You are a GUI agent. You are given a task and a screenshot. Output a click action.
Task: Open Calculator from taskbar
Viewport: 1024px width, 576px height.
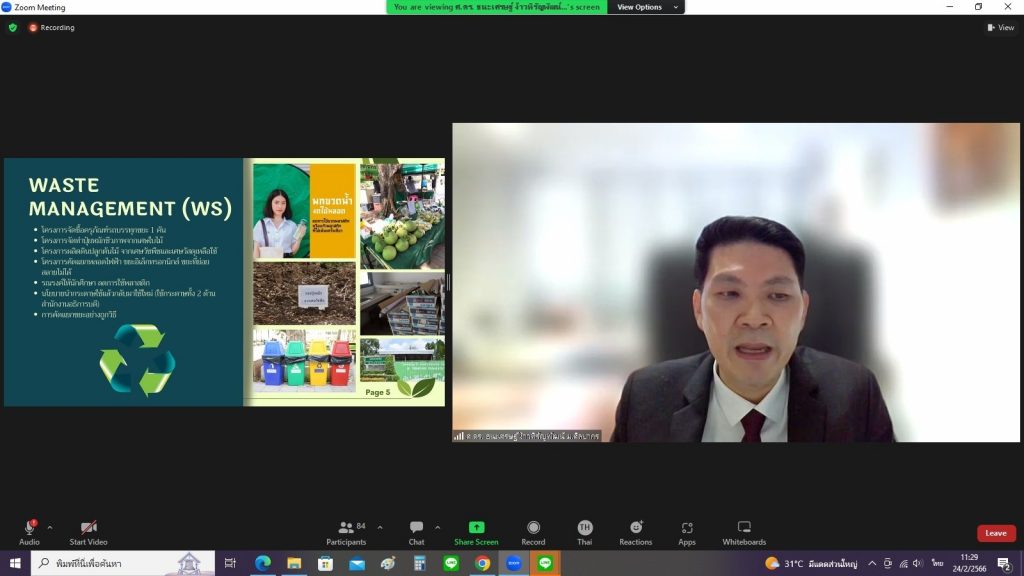pyautogui.click(x=419, y=563)
